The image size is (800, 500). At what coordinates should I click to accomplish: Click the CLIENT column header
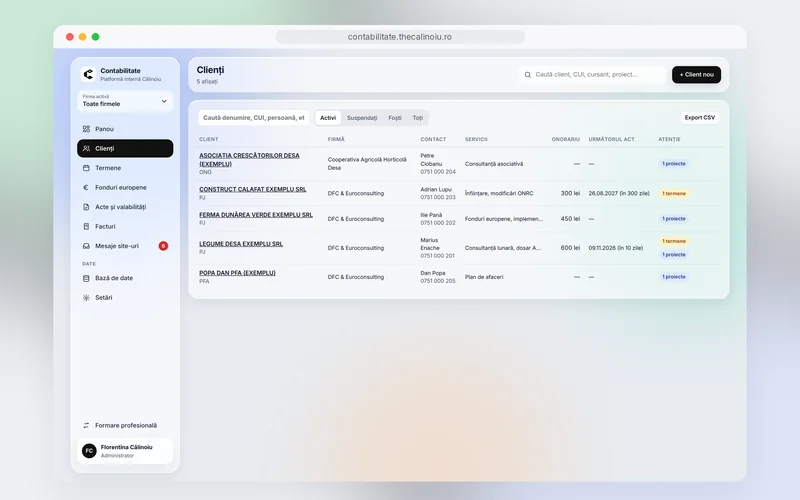pos(209,139)
